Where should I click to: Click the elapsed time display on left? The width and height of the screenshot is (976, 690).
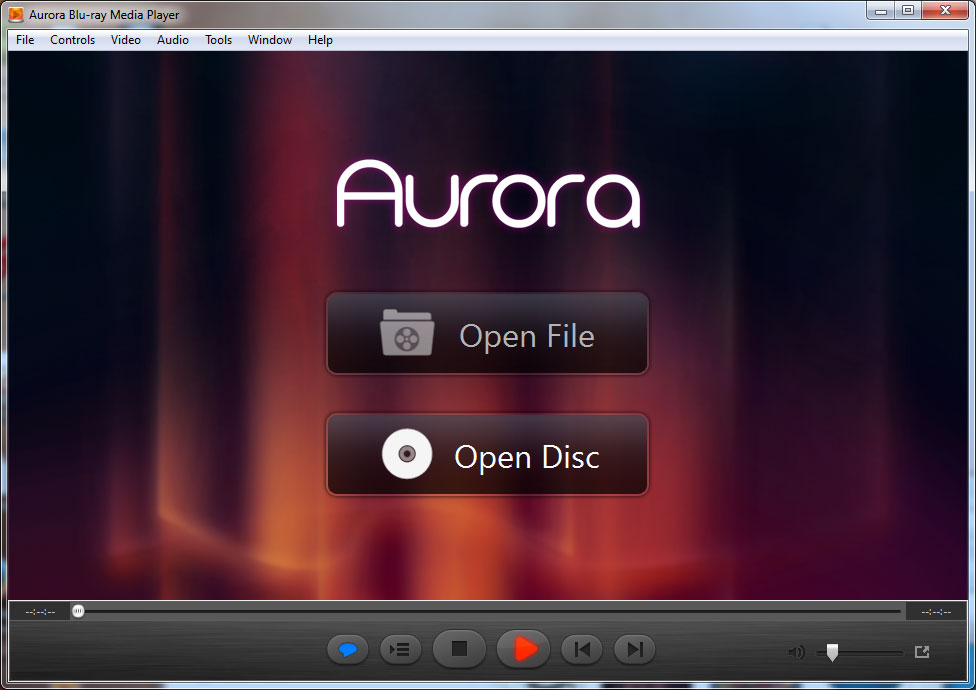click(40, 612)
